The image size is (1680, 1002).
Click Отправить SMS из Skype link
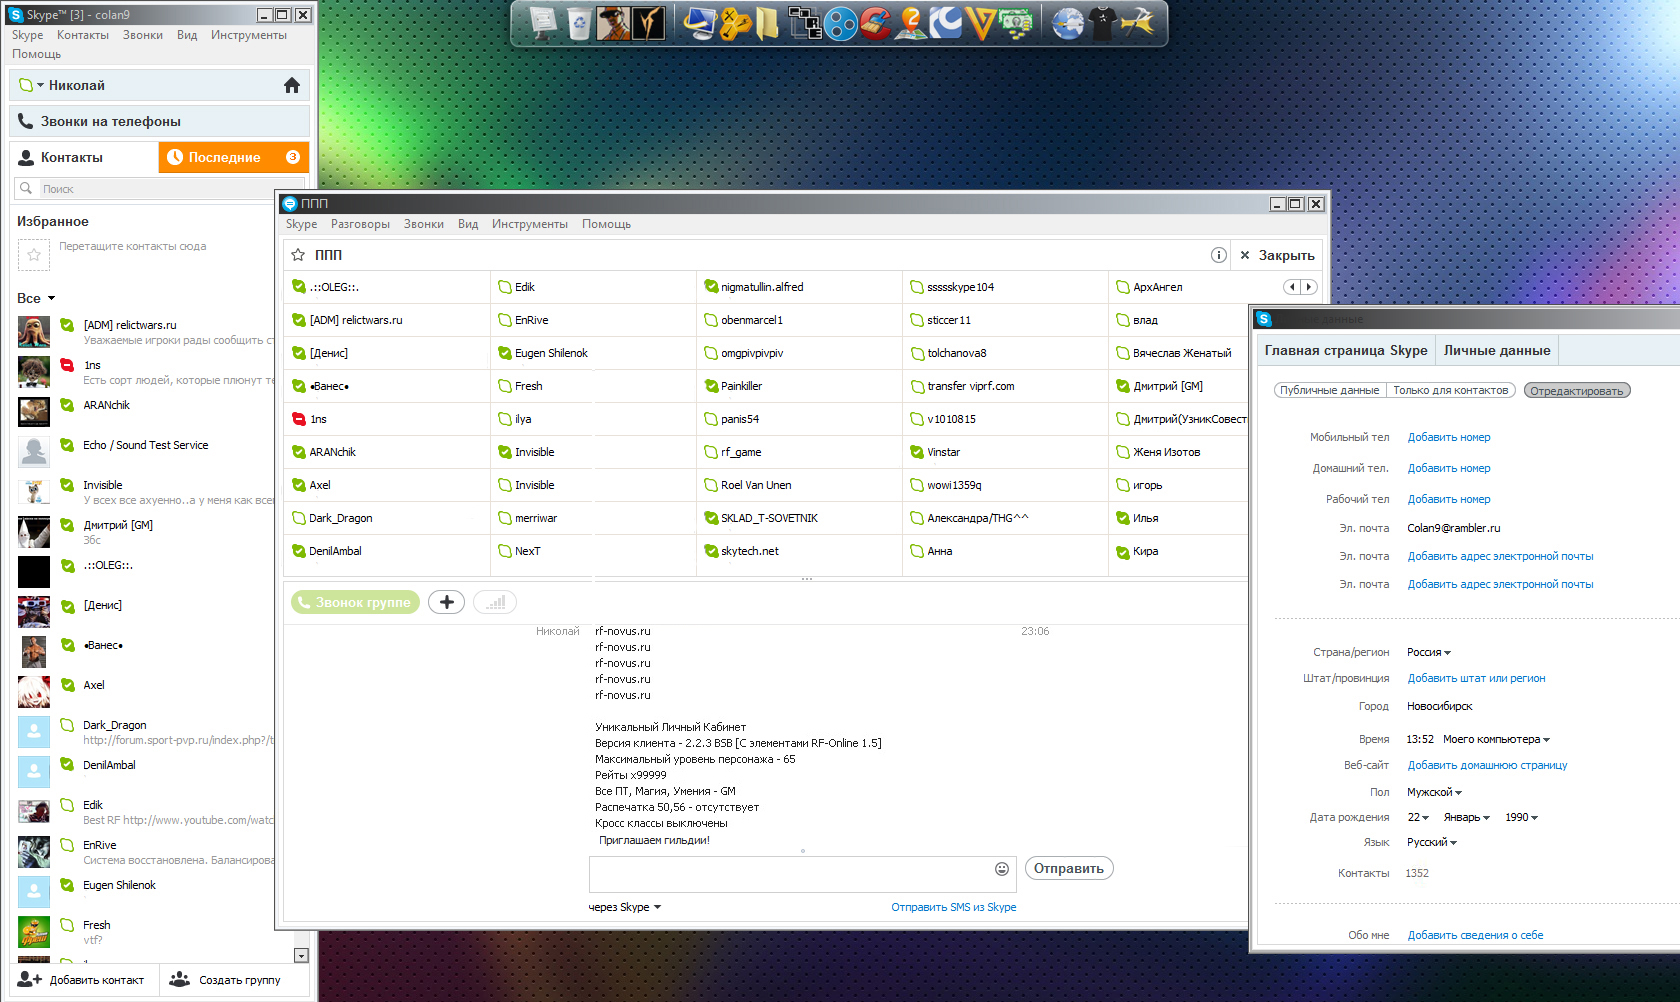pyautogui.click(x=953, y=907)
